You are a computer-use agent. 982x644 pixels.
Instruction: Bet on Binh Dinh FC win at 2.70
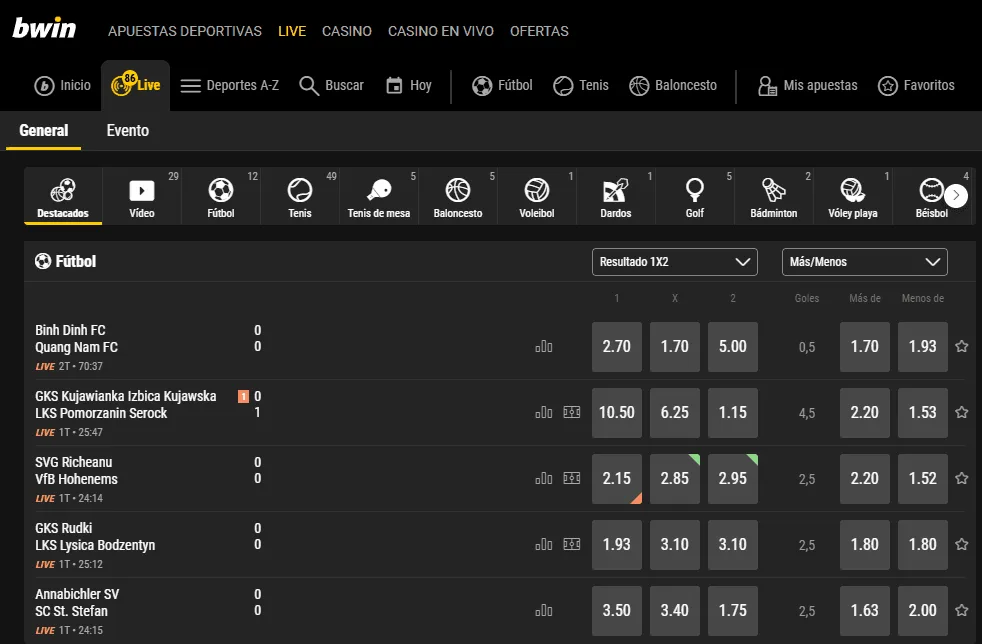617,346
